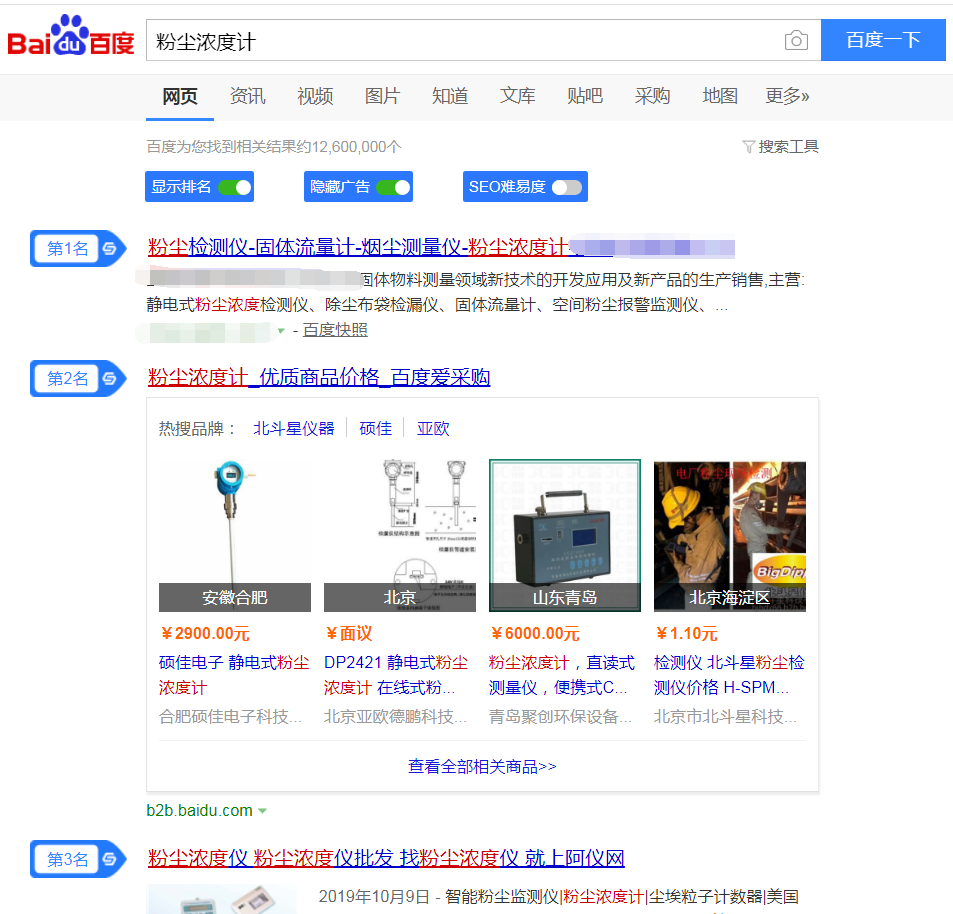The image size is (953, 914).
Task: Click seller 青岛聚创环保设备...
Action: 560,717
